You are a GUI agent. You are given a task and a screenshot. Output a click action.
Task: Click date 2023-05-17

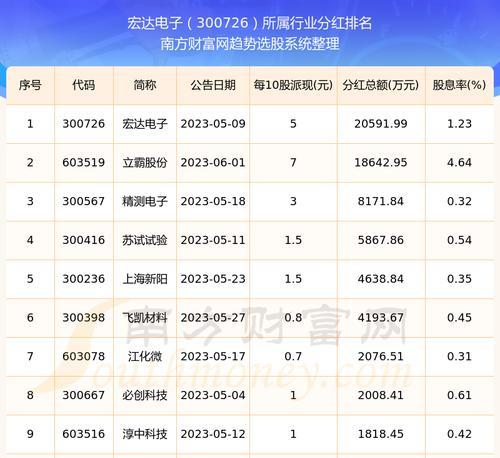pos(213,356)
